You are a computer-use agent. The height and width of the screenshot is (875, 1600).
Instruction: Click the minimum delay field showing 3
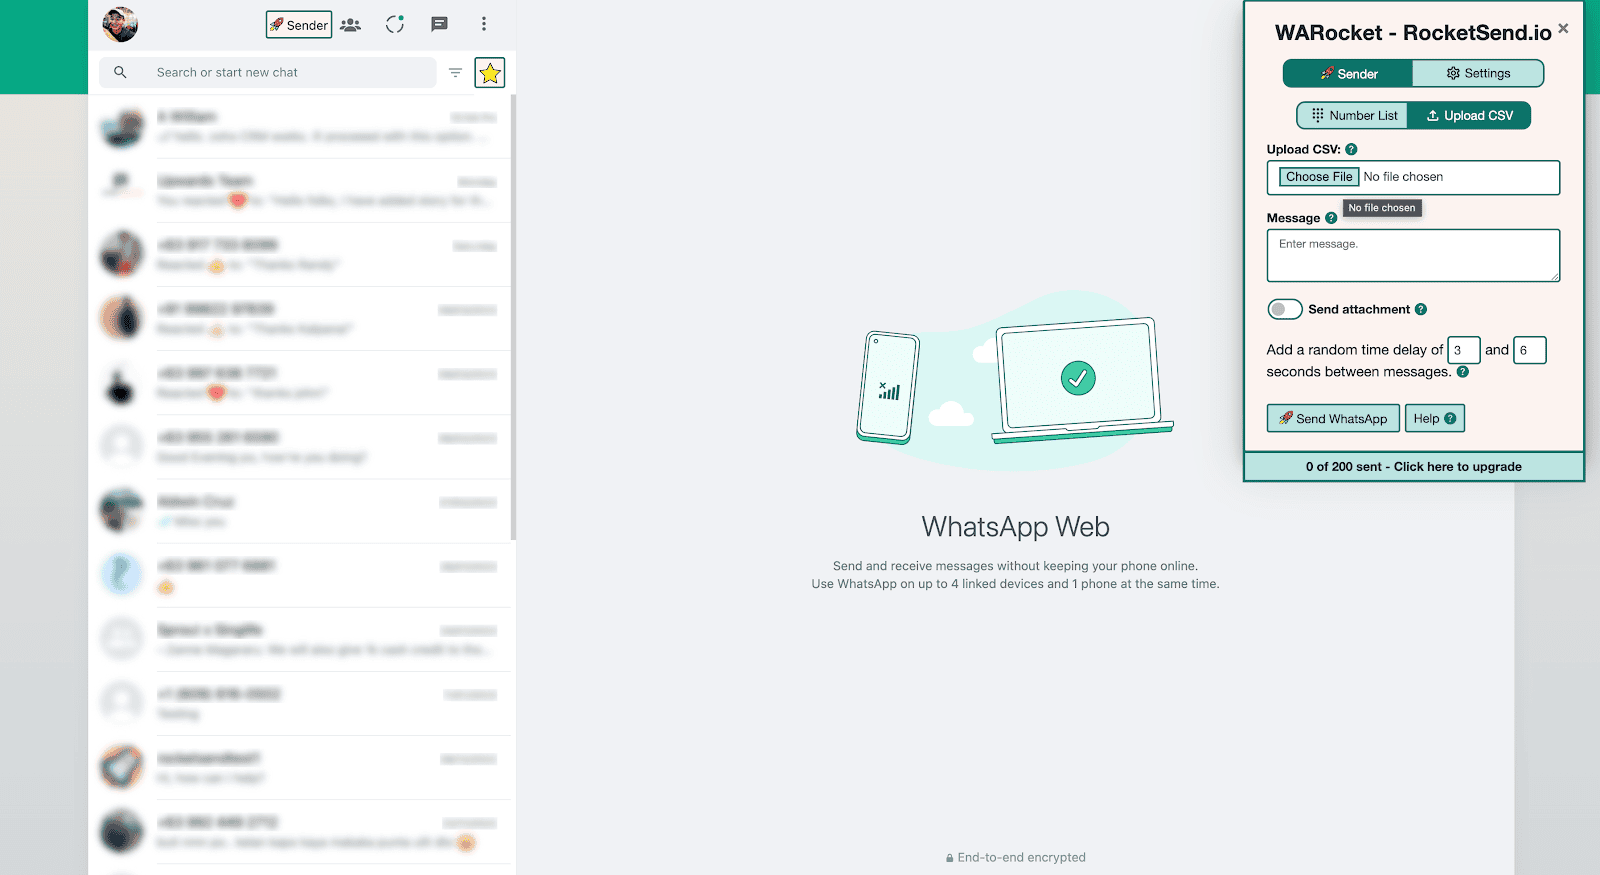1464,350
